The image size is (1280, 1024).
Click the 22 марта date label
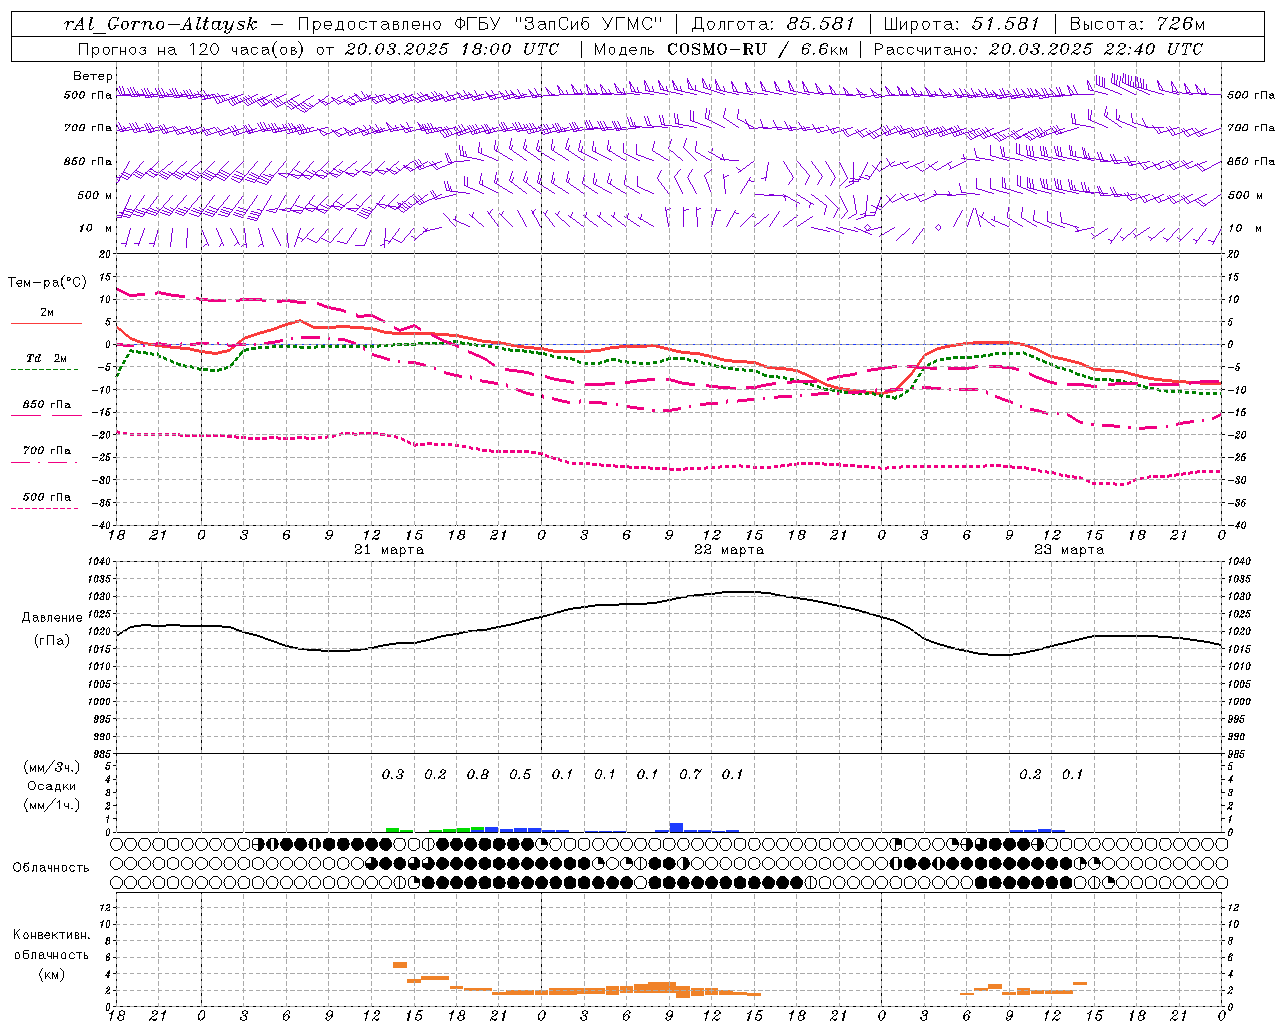[x=729, y=550]
